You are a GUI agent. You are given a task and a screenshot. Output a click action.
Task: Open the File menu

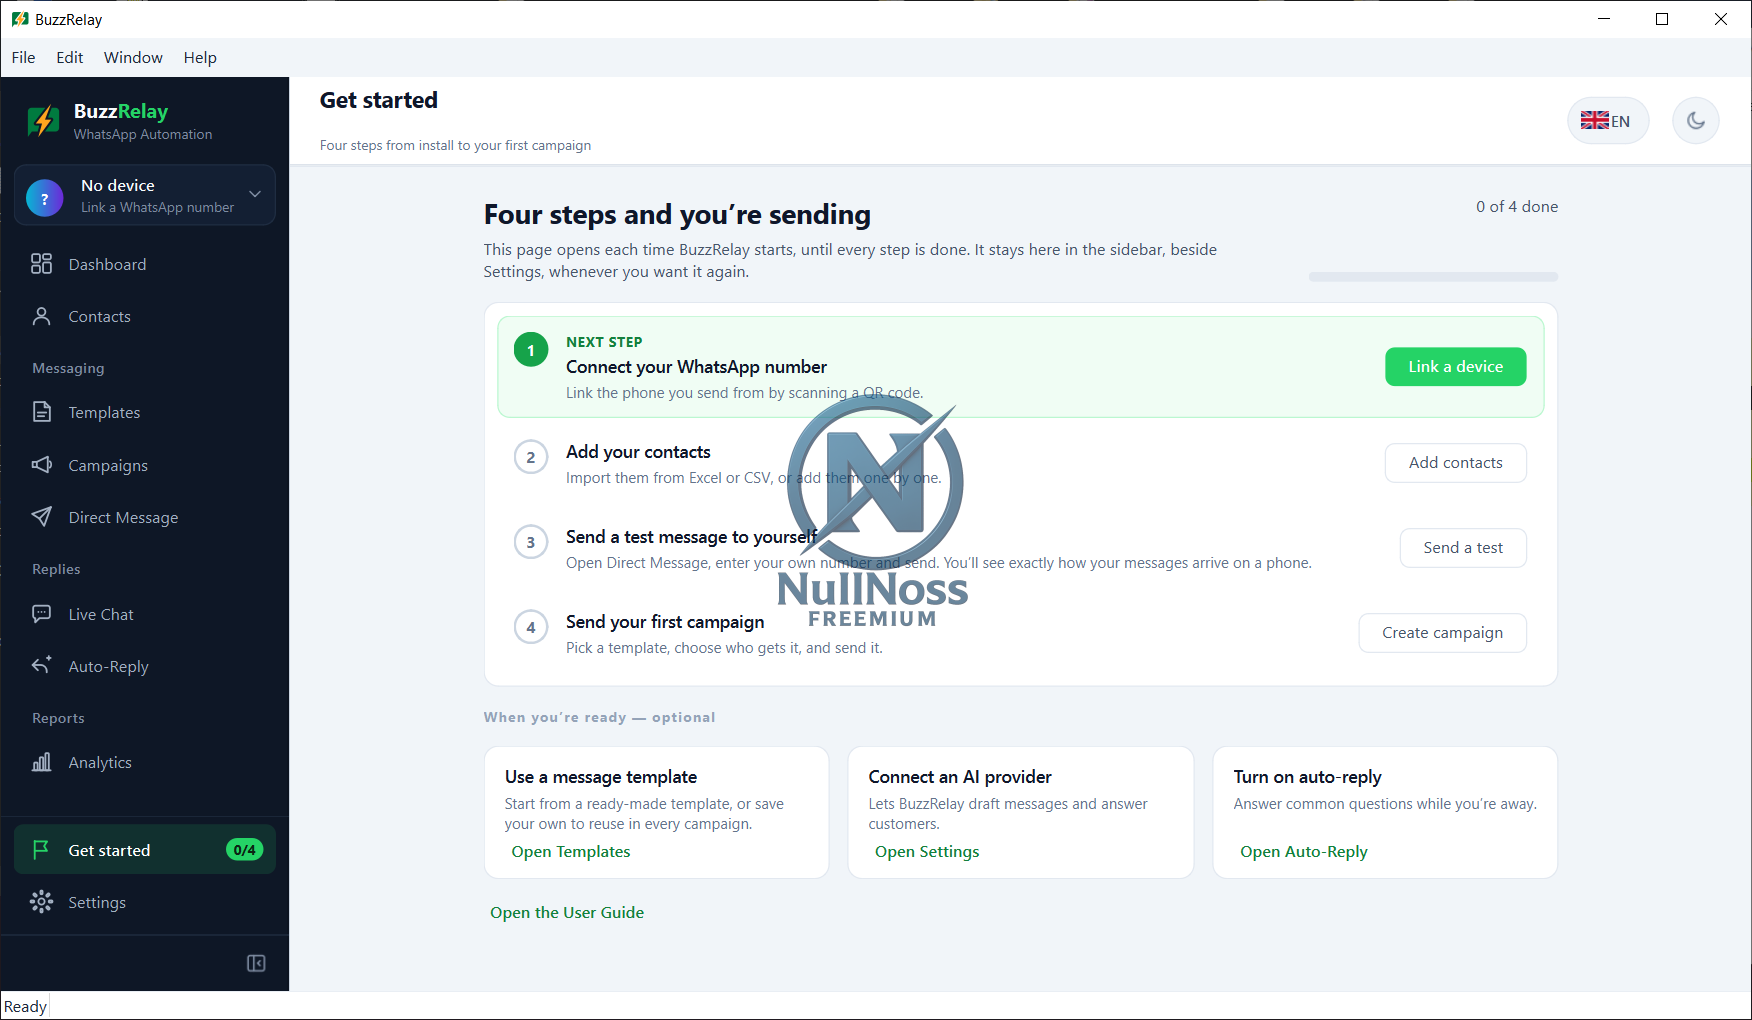pos(23,57)
